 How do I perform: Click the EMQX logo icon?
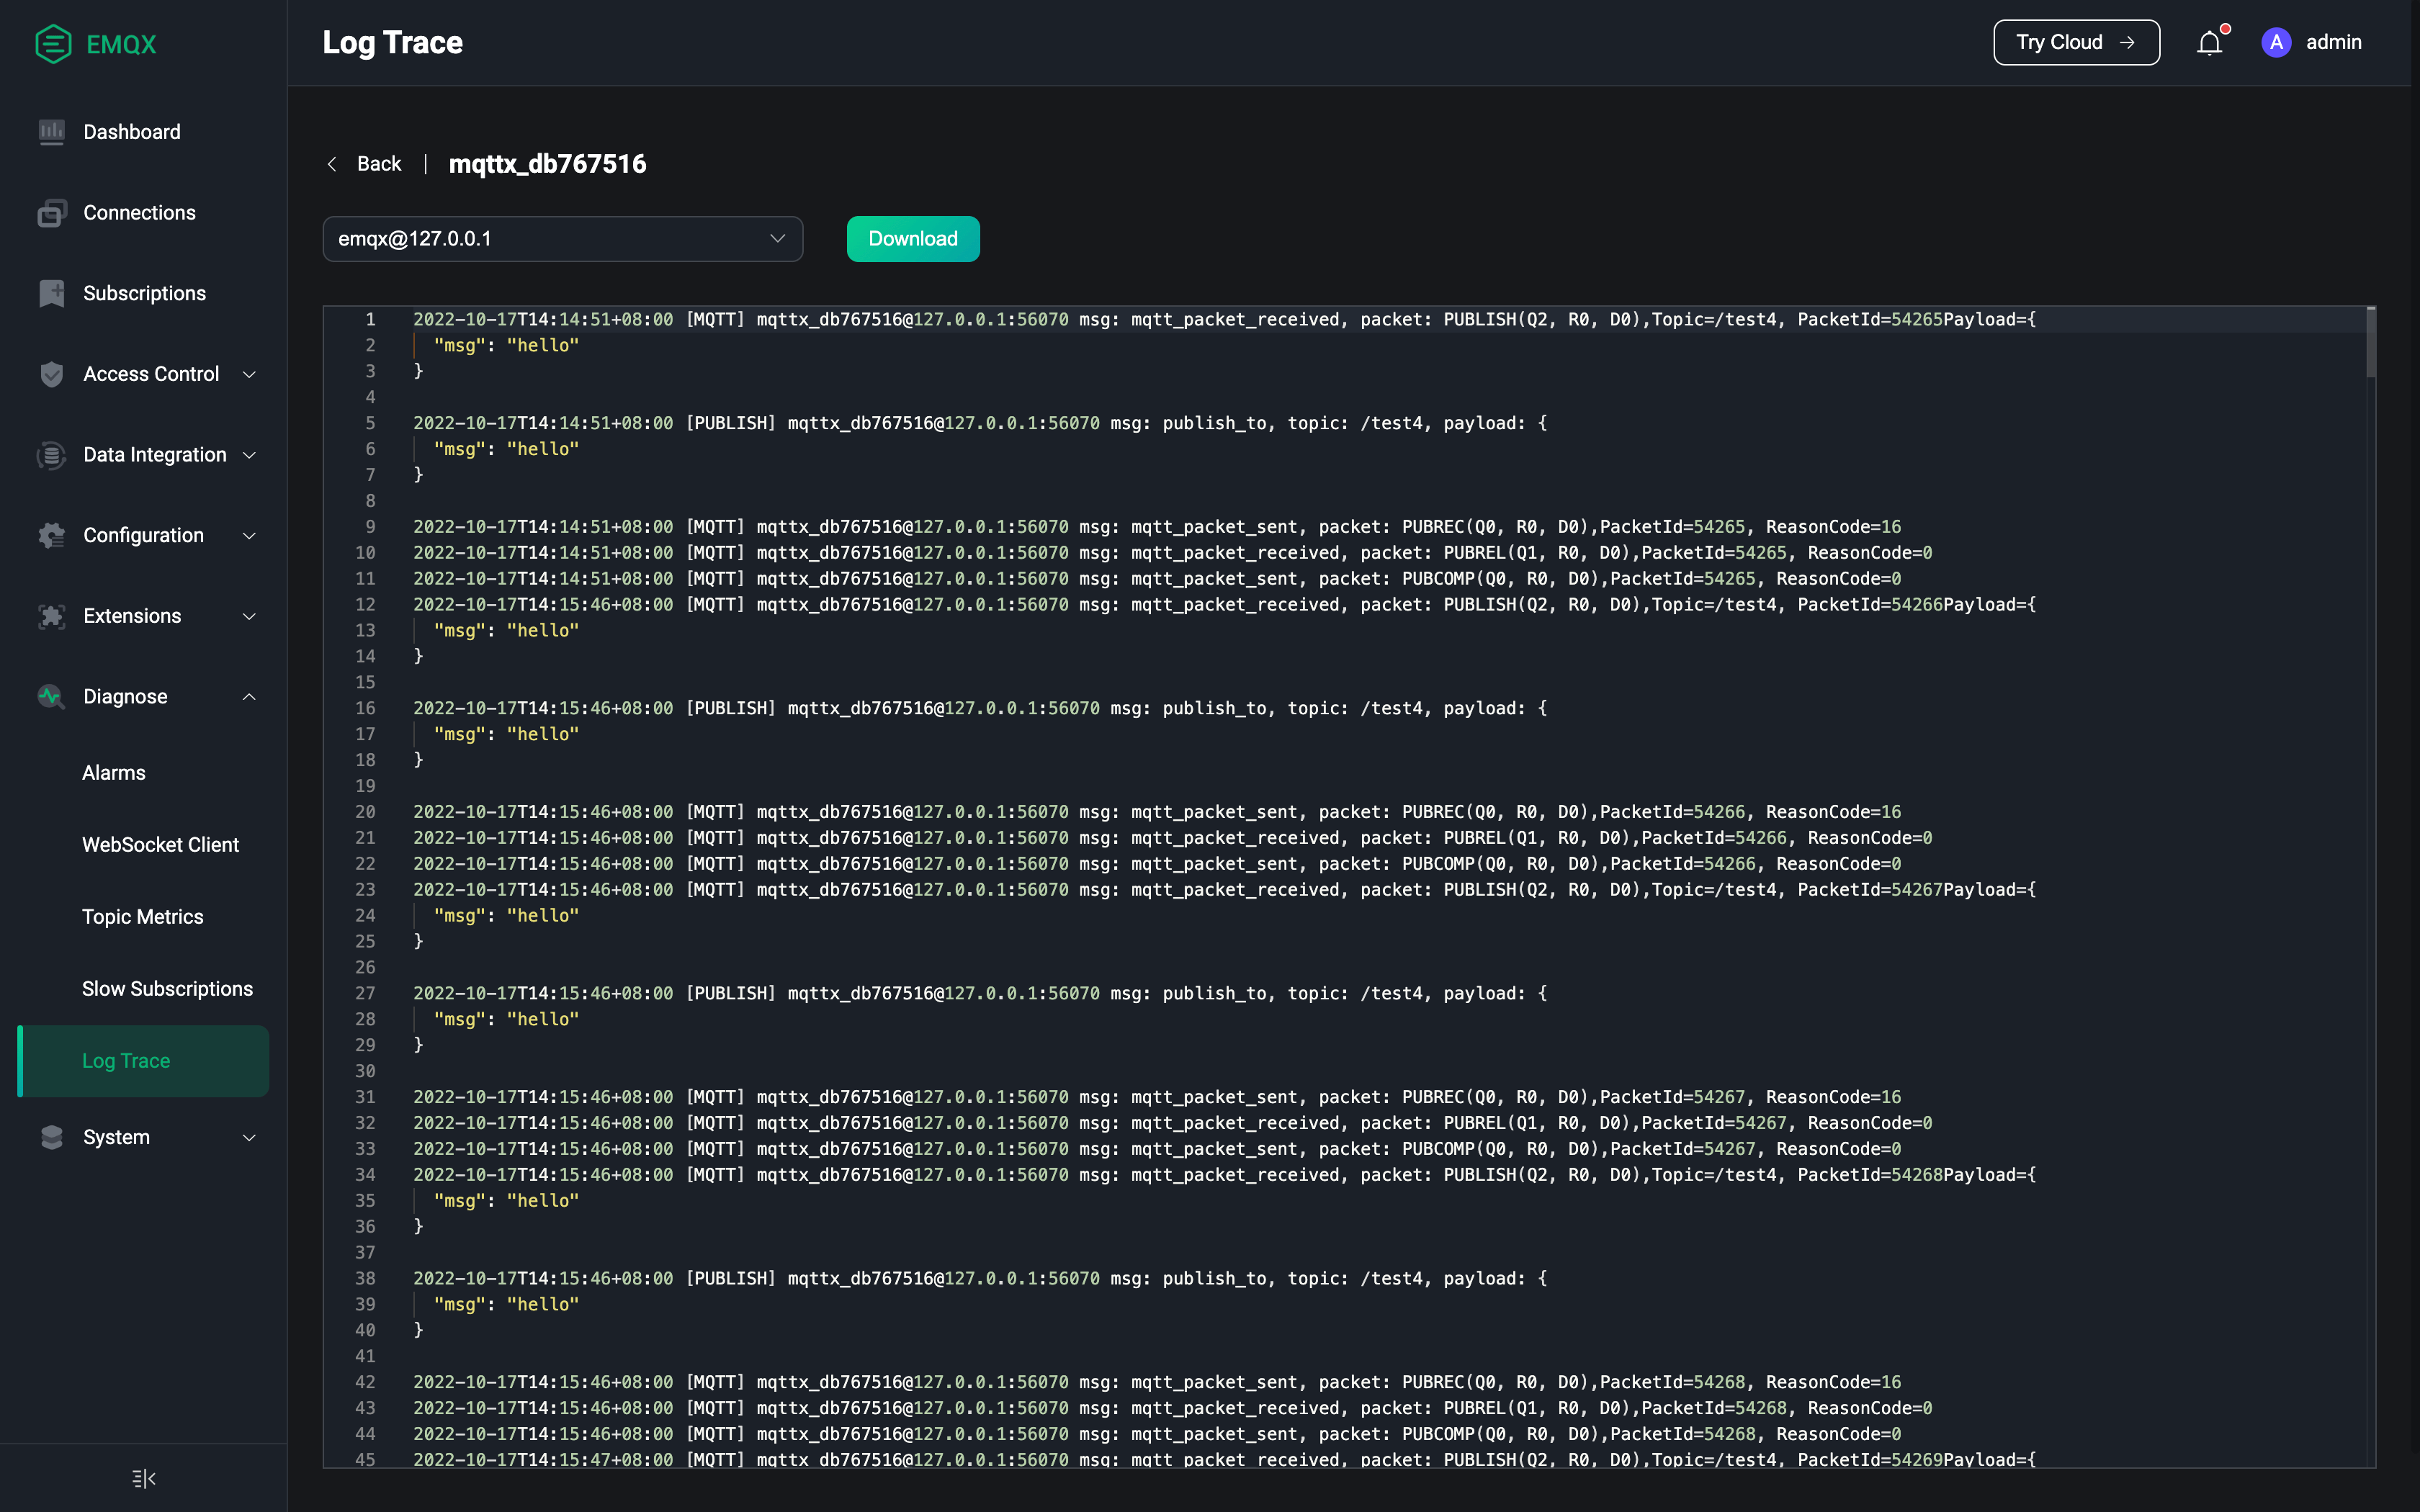coord(53,44)
